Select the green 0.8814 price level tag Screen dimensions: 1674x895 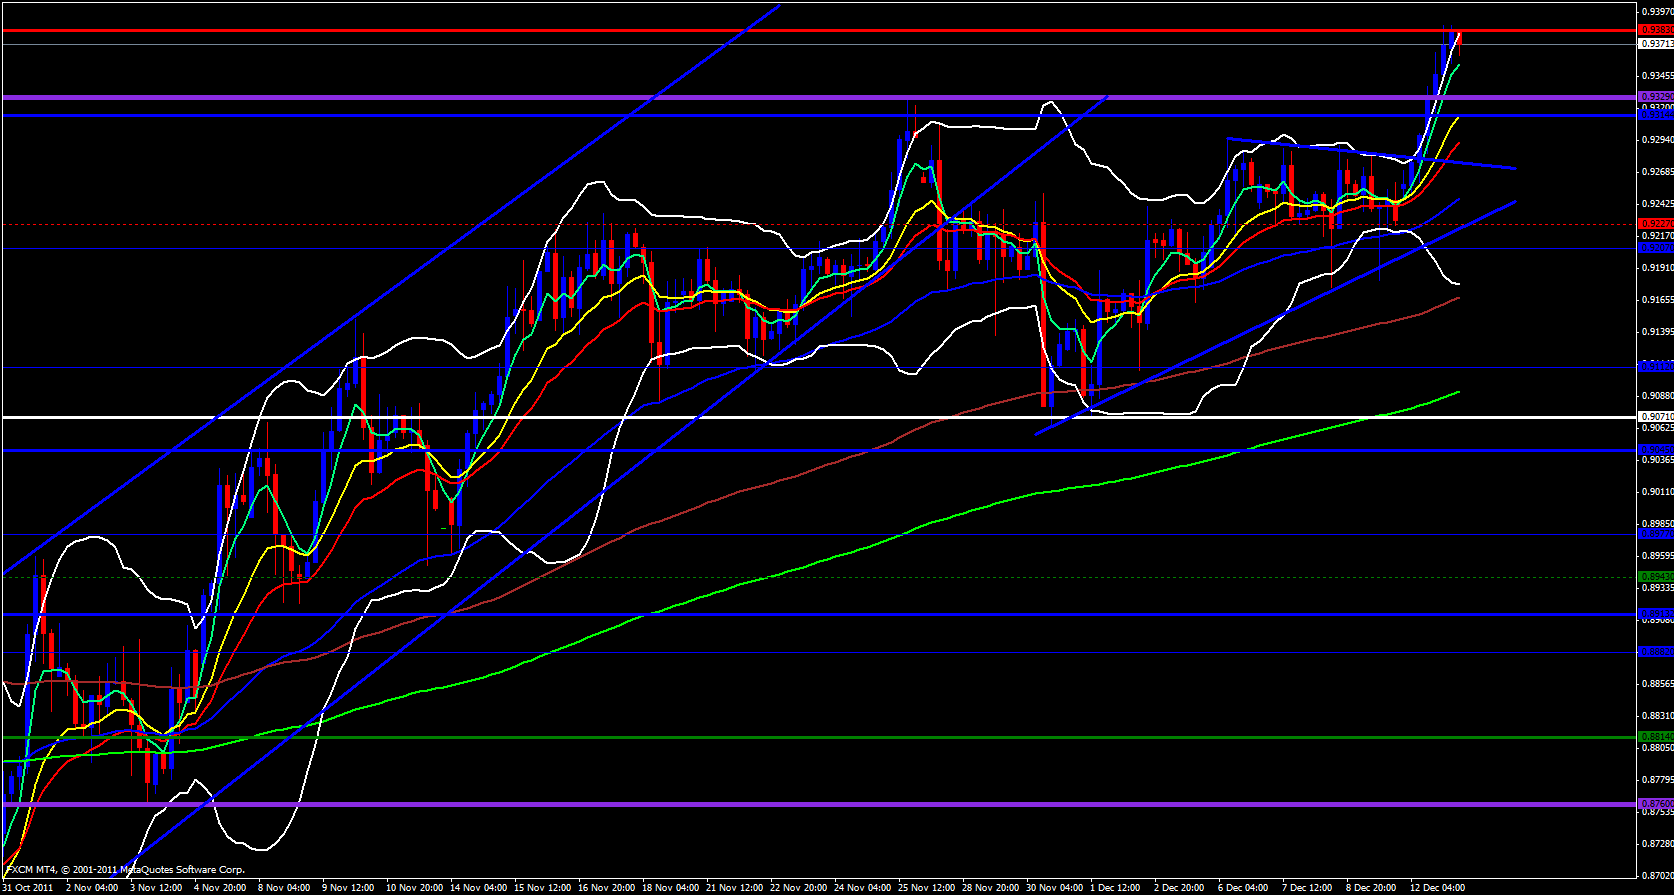click(x=1656, y=737)
